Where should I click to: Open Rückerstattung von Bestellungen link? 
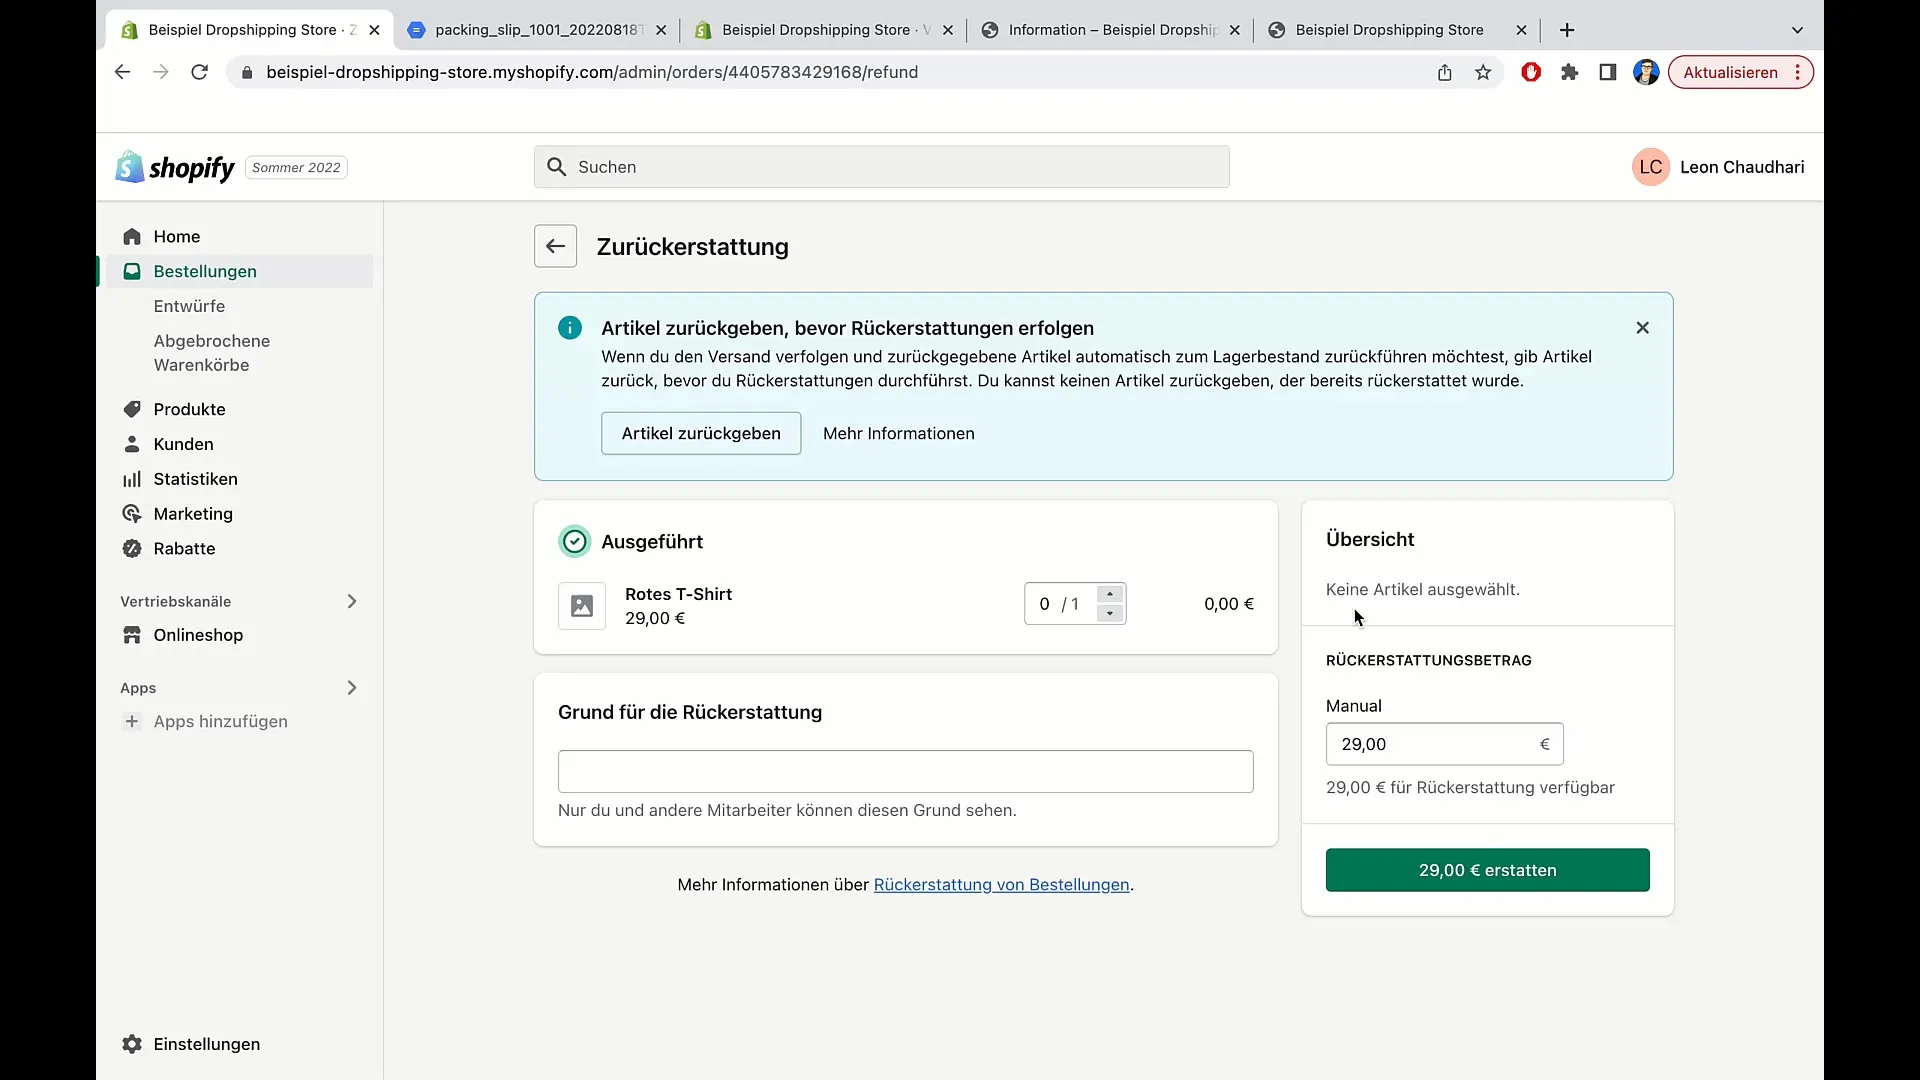[1001, 884]
